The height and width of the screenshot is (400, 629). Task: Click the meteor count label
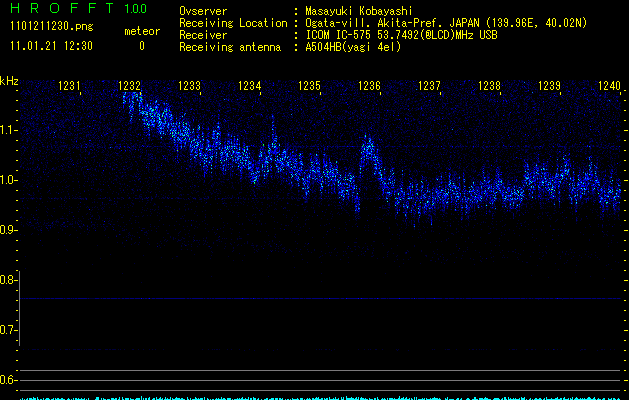pyautogui.click(x=142, y=32)
